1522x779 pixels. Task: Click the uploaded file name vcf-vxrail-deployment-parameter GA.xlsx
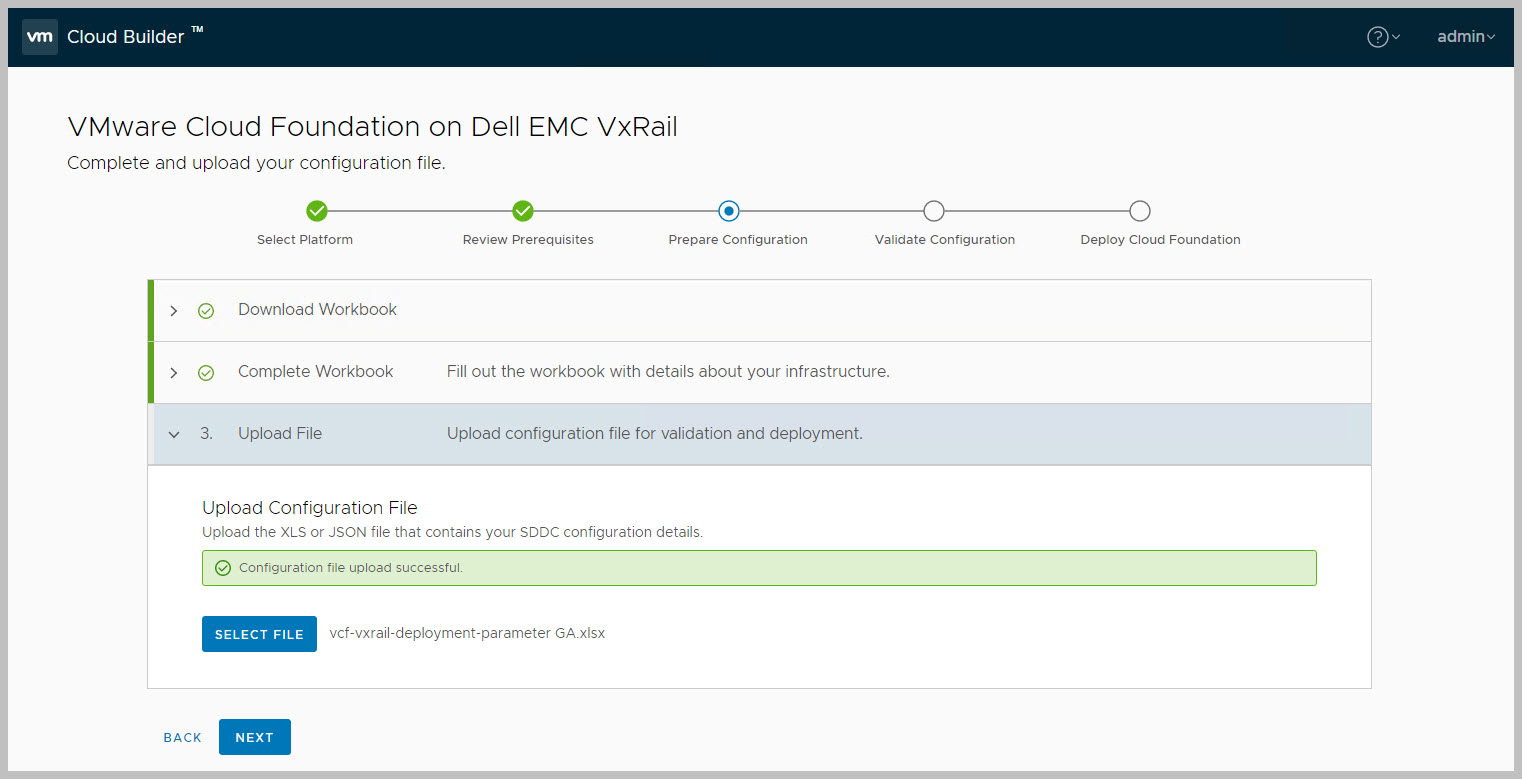[467, 633]
